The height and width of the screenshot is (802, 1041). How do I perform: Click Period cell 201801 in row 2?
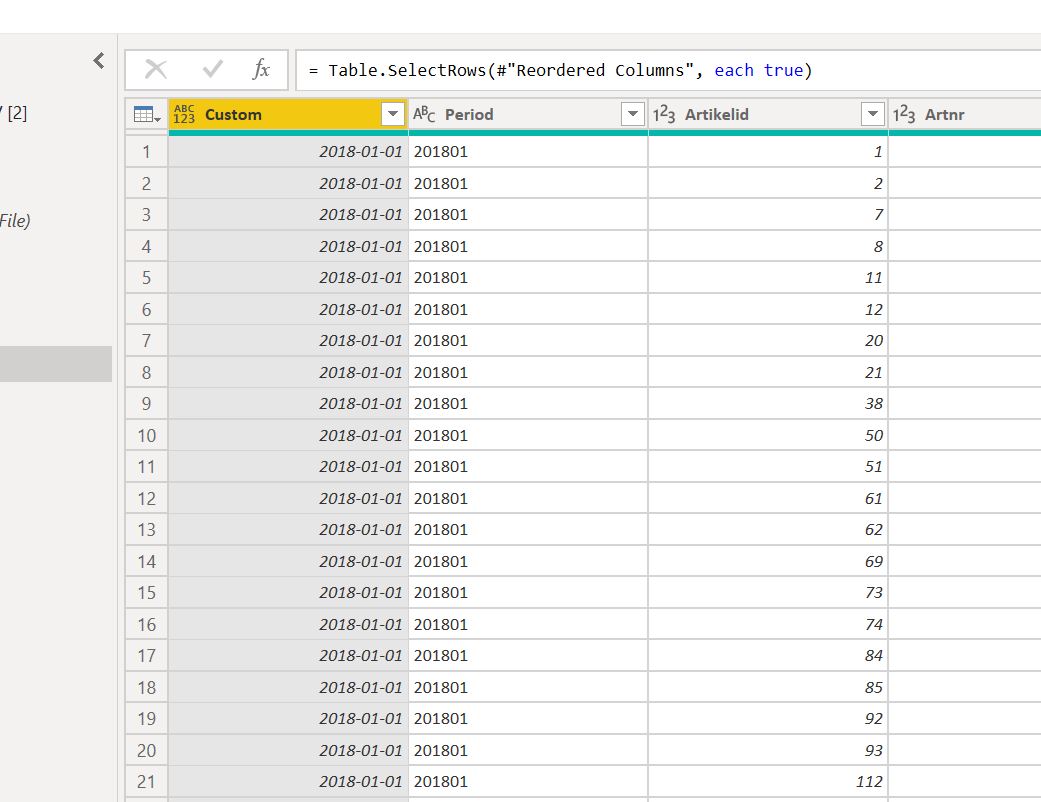pos(528,183)
